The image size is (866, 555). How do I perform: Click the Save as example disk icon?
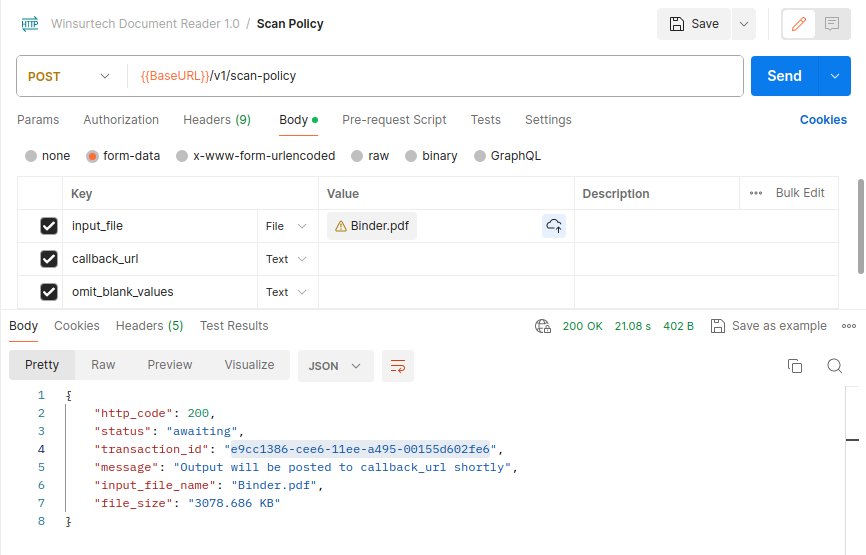click(x=717, y=326)
